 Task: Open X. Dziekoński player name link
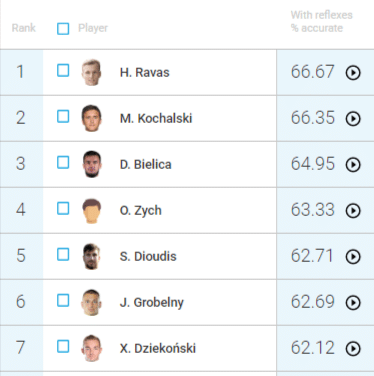click(158, 348)
